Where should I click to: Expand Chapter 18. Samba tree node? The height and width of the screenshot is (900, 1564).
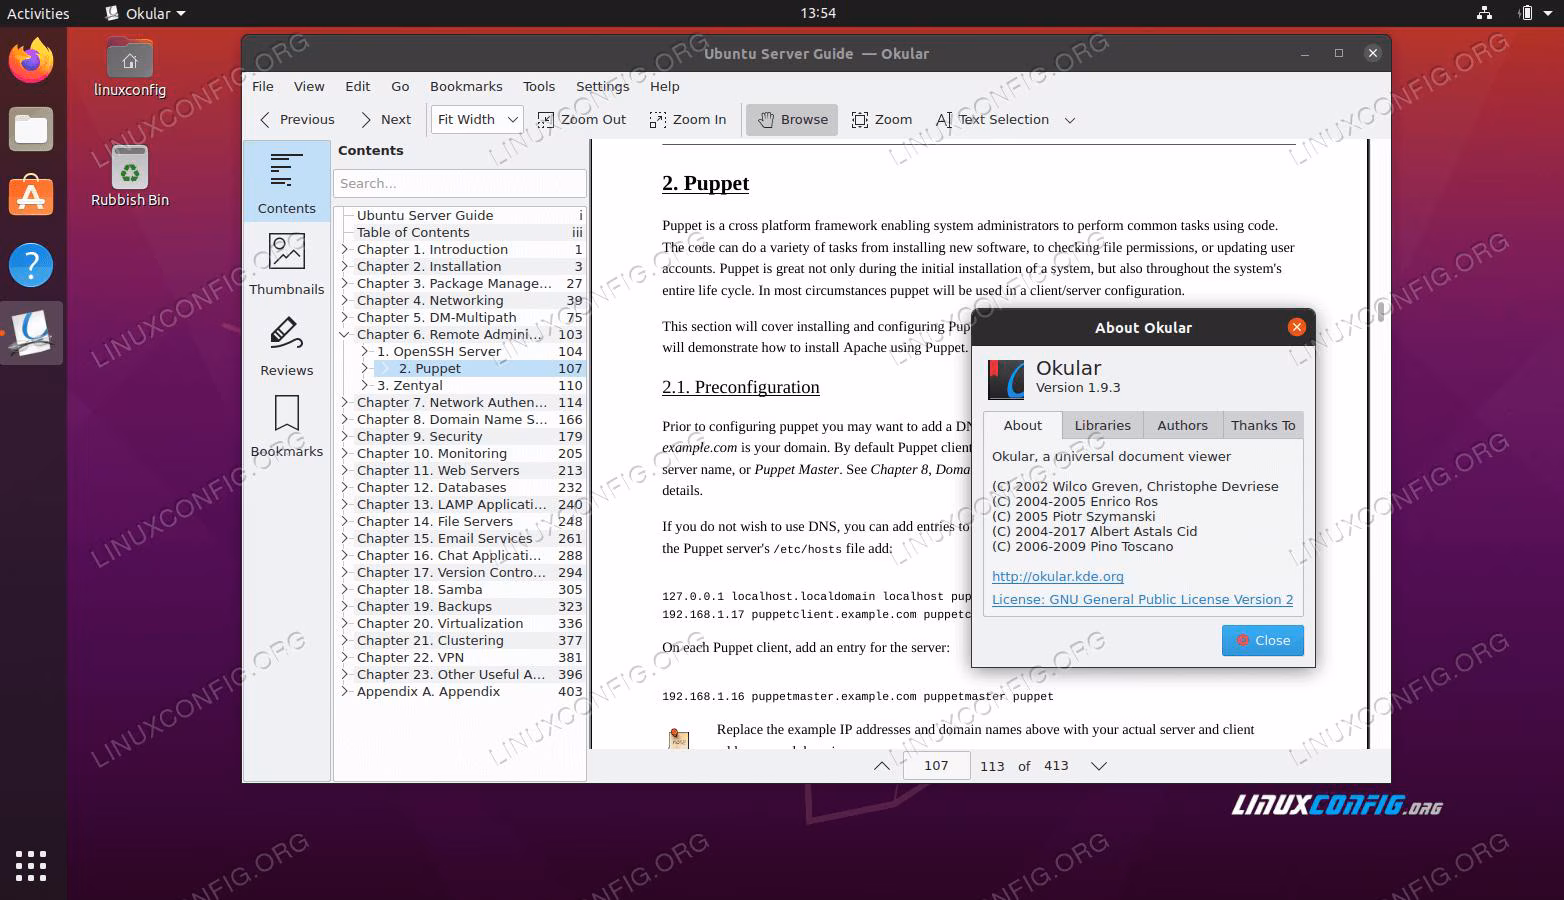345,590
